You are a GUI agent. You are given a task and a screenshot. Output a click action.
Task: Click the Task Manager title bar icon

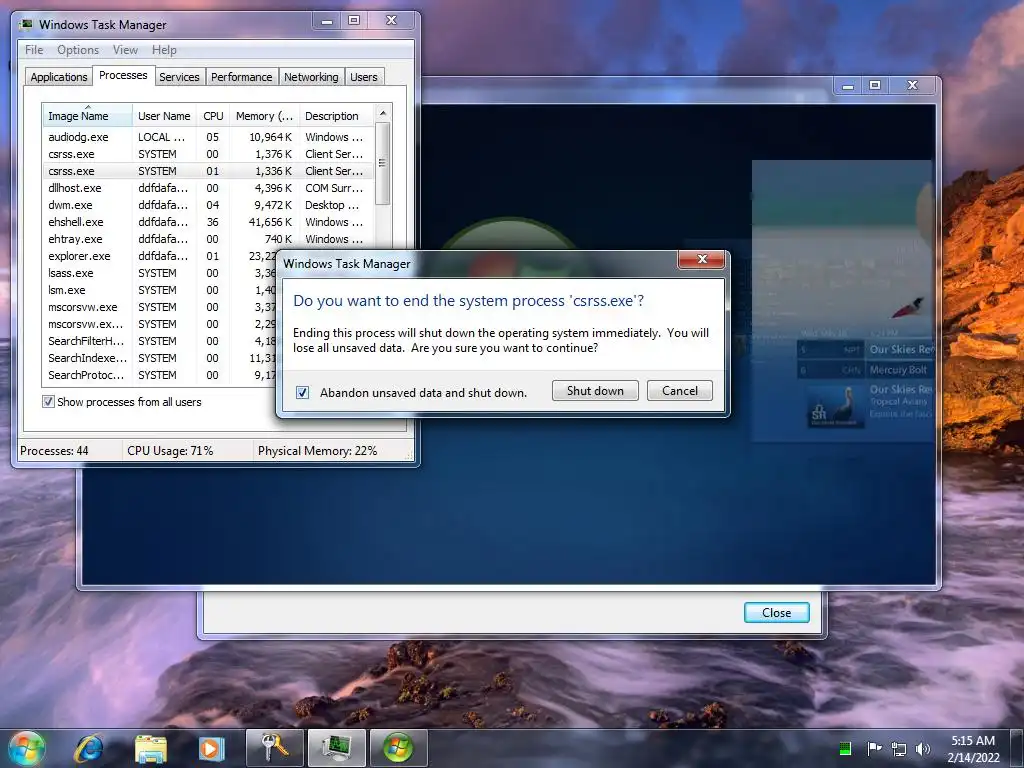[x=26, y=25]
